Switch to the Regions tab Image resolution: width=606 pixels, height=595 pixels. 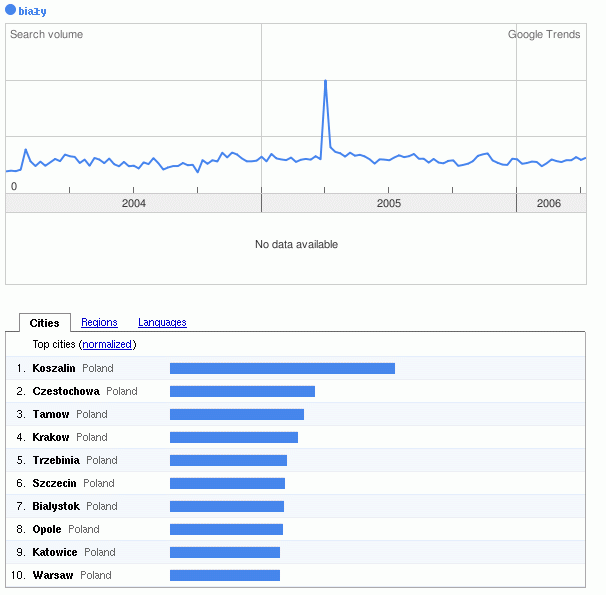[x=99, y=322]
